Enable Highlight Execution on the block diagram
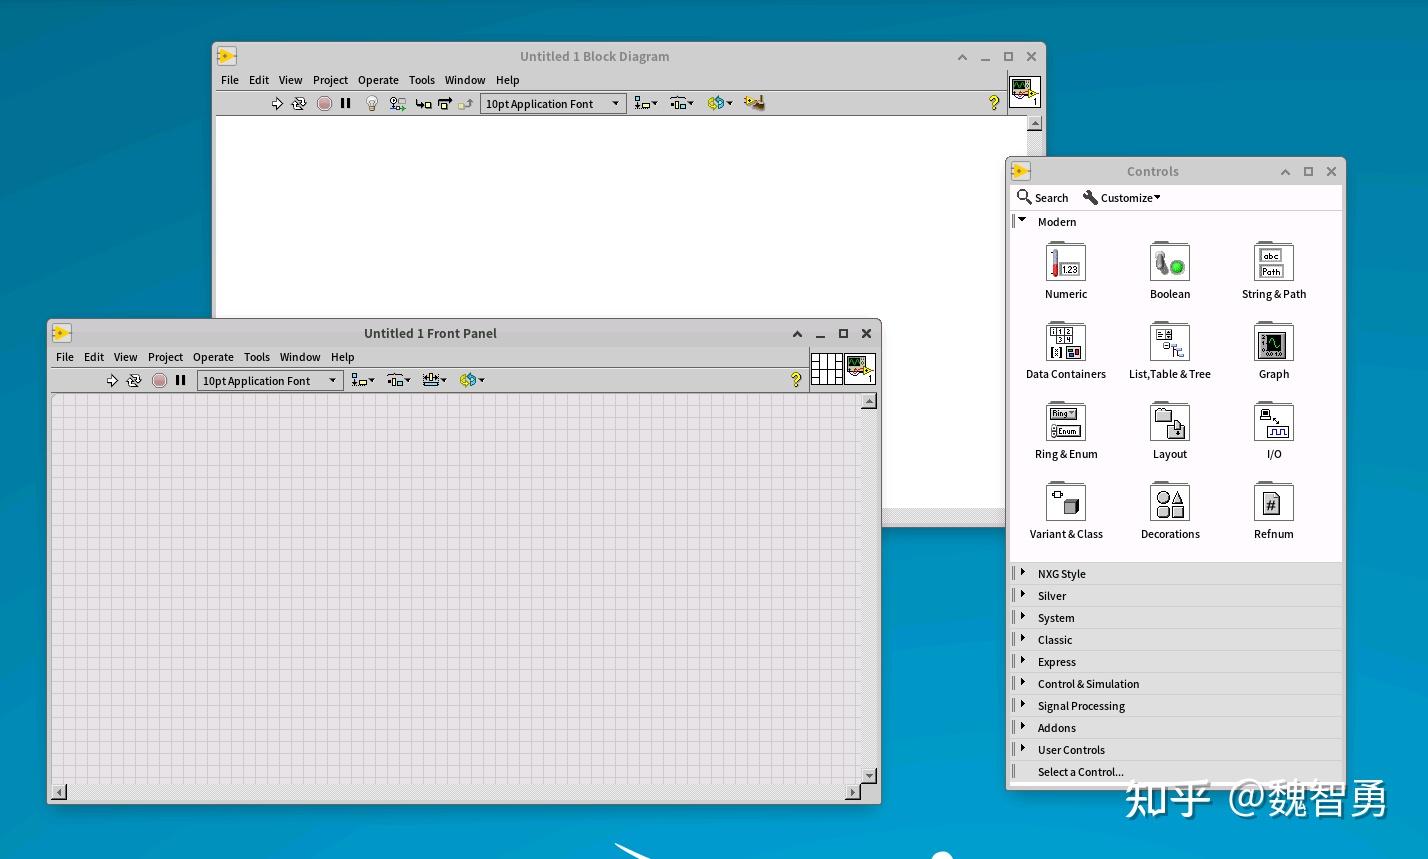The height and width of the screenshot is (859, 1428). [x=371, y=103]
